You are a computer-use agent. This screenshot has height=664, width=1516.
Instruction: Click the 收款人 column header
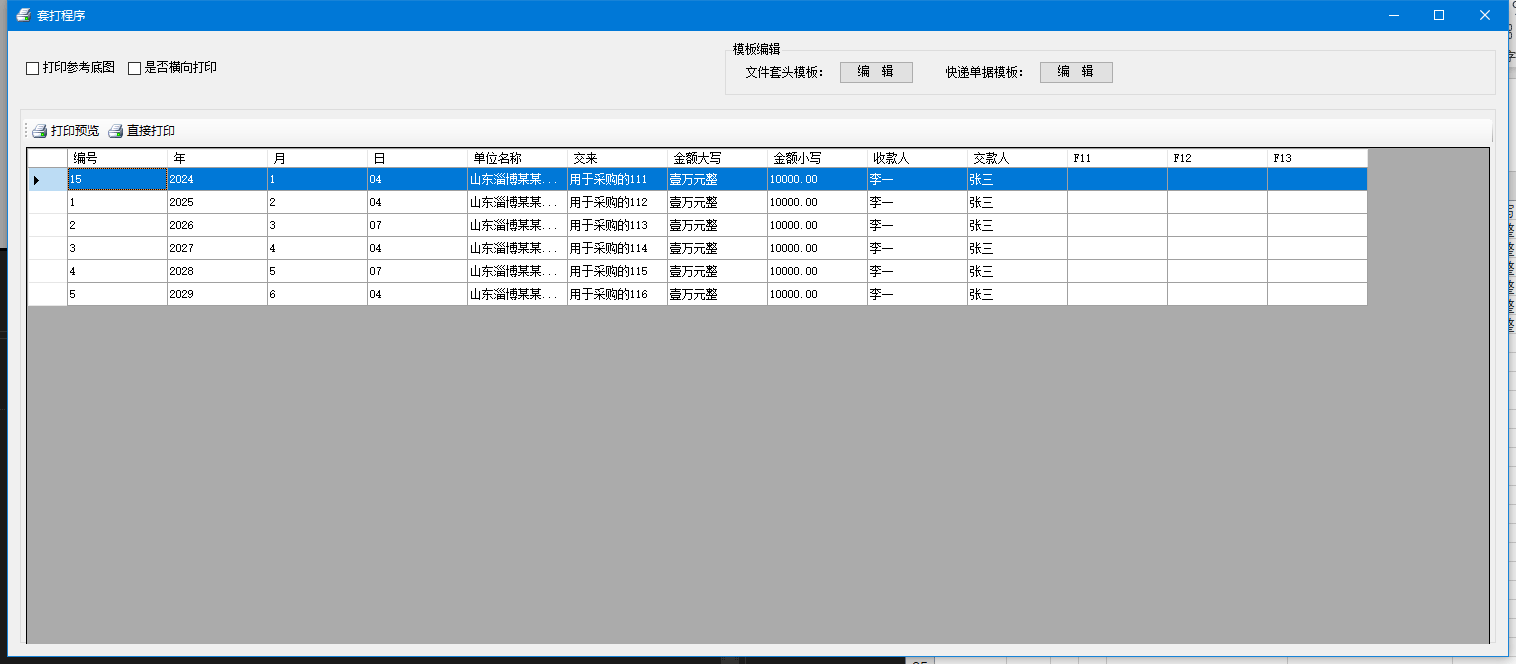(917, 158)
